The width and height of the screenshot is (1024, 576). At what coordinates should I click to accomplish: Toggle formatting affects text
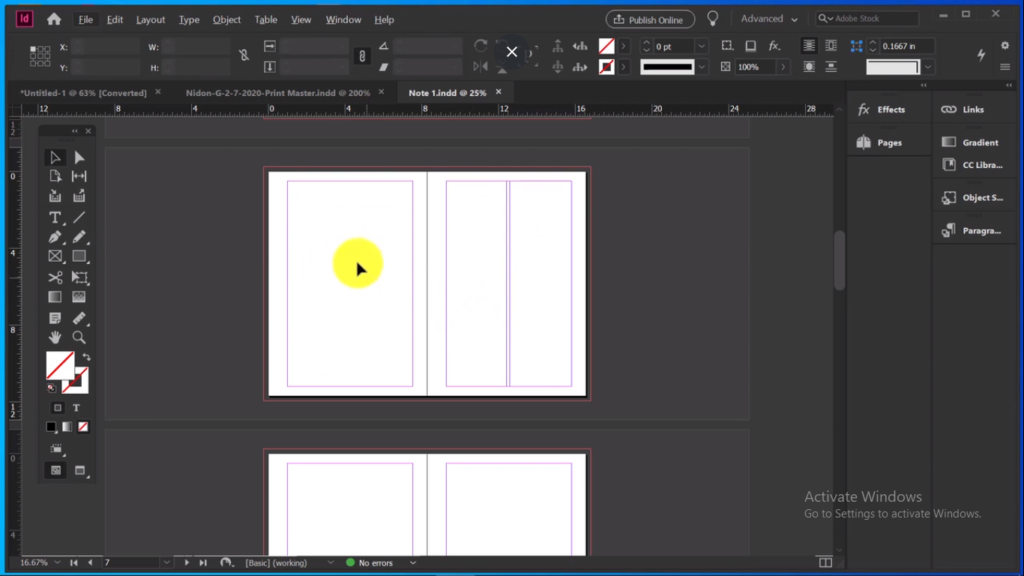pyautogui.click(x=76, y=408)
